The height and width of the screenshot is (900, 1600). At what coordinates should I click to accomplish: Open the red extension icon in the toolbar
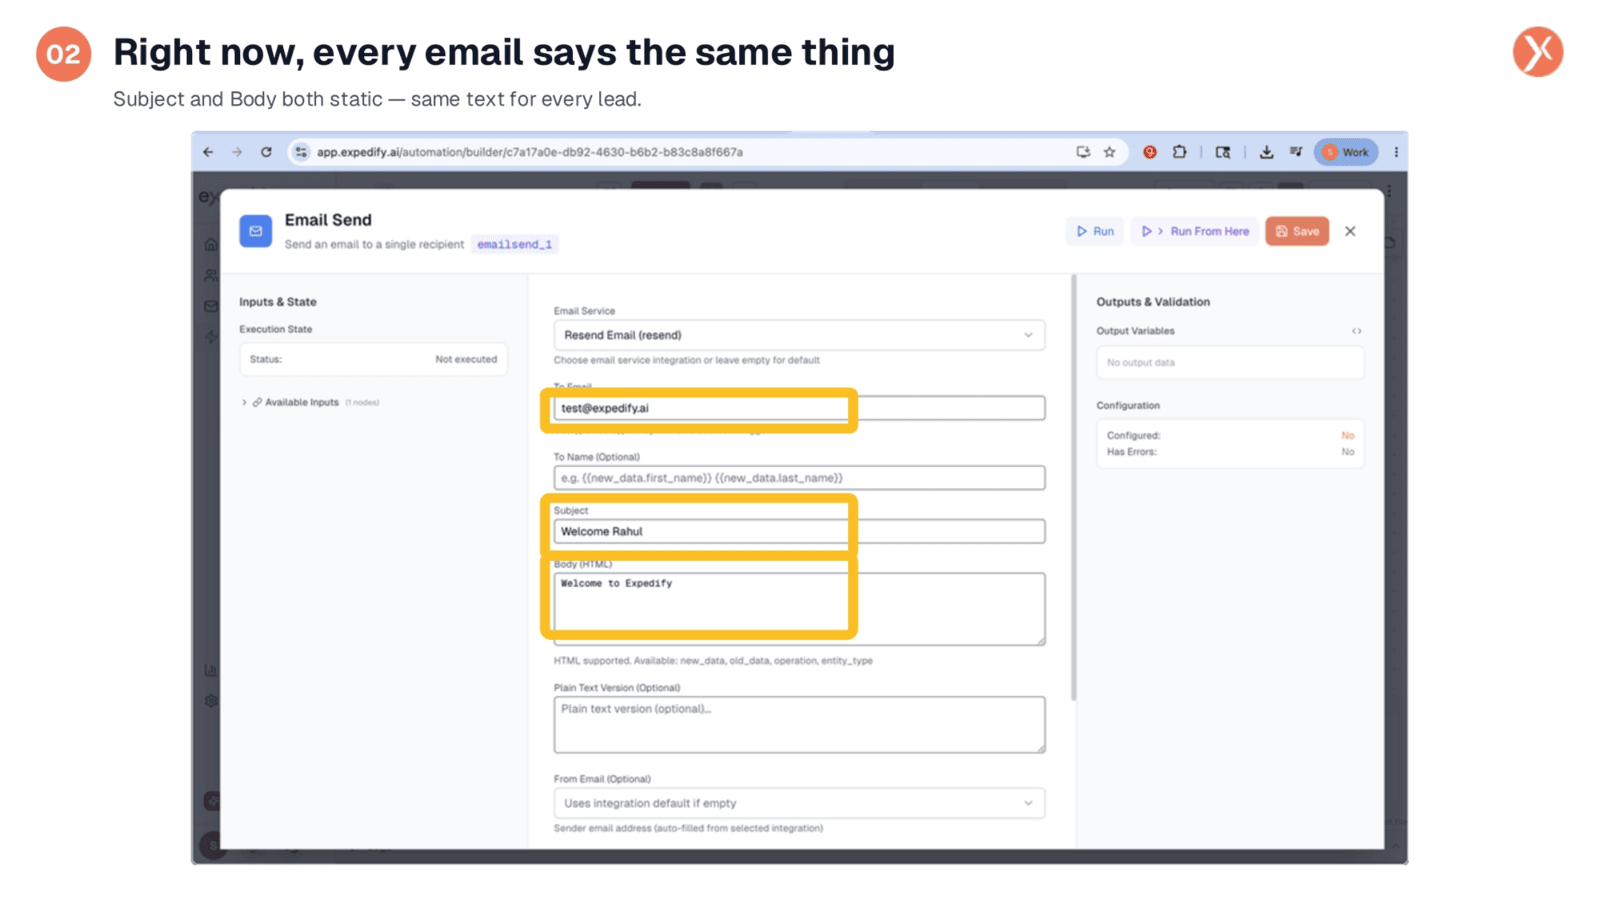[1150, 152]
